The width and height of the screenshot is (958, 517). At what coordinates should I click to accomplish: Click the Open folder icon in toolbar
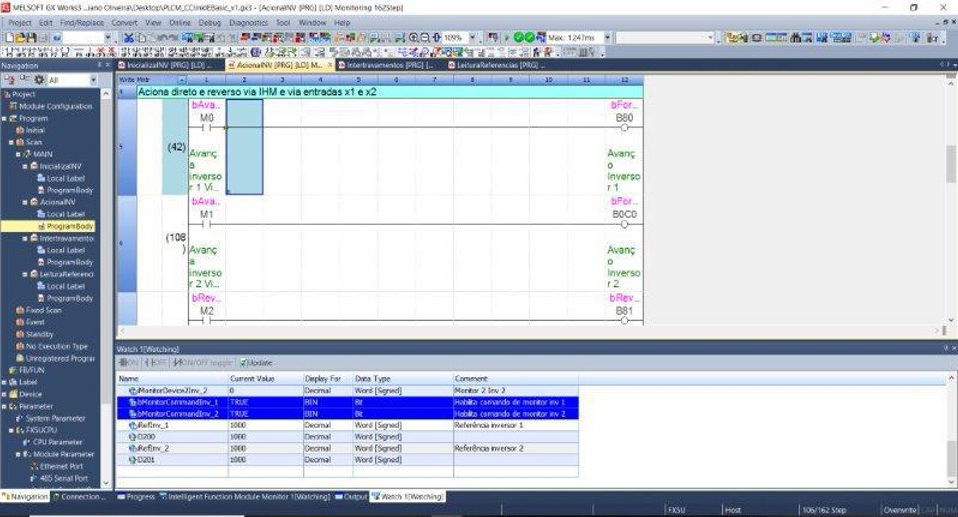coord(18,37)
